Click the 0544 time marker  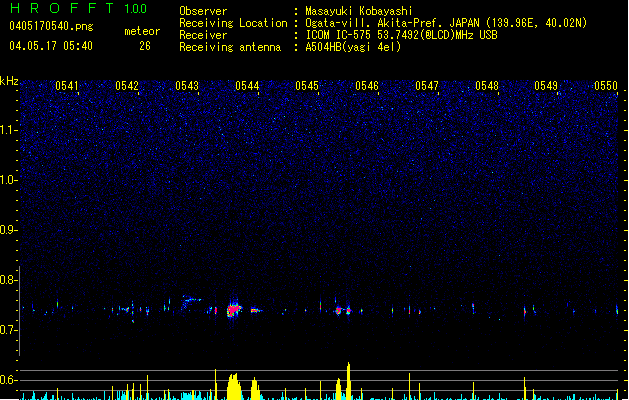click(x=247, y=86)
